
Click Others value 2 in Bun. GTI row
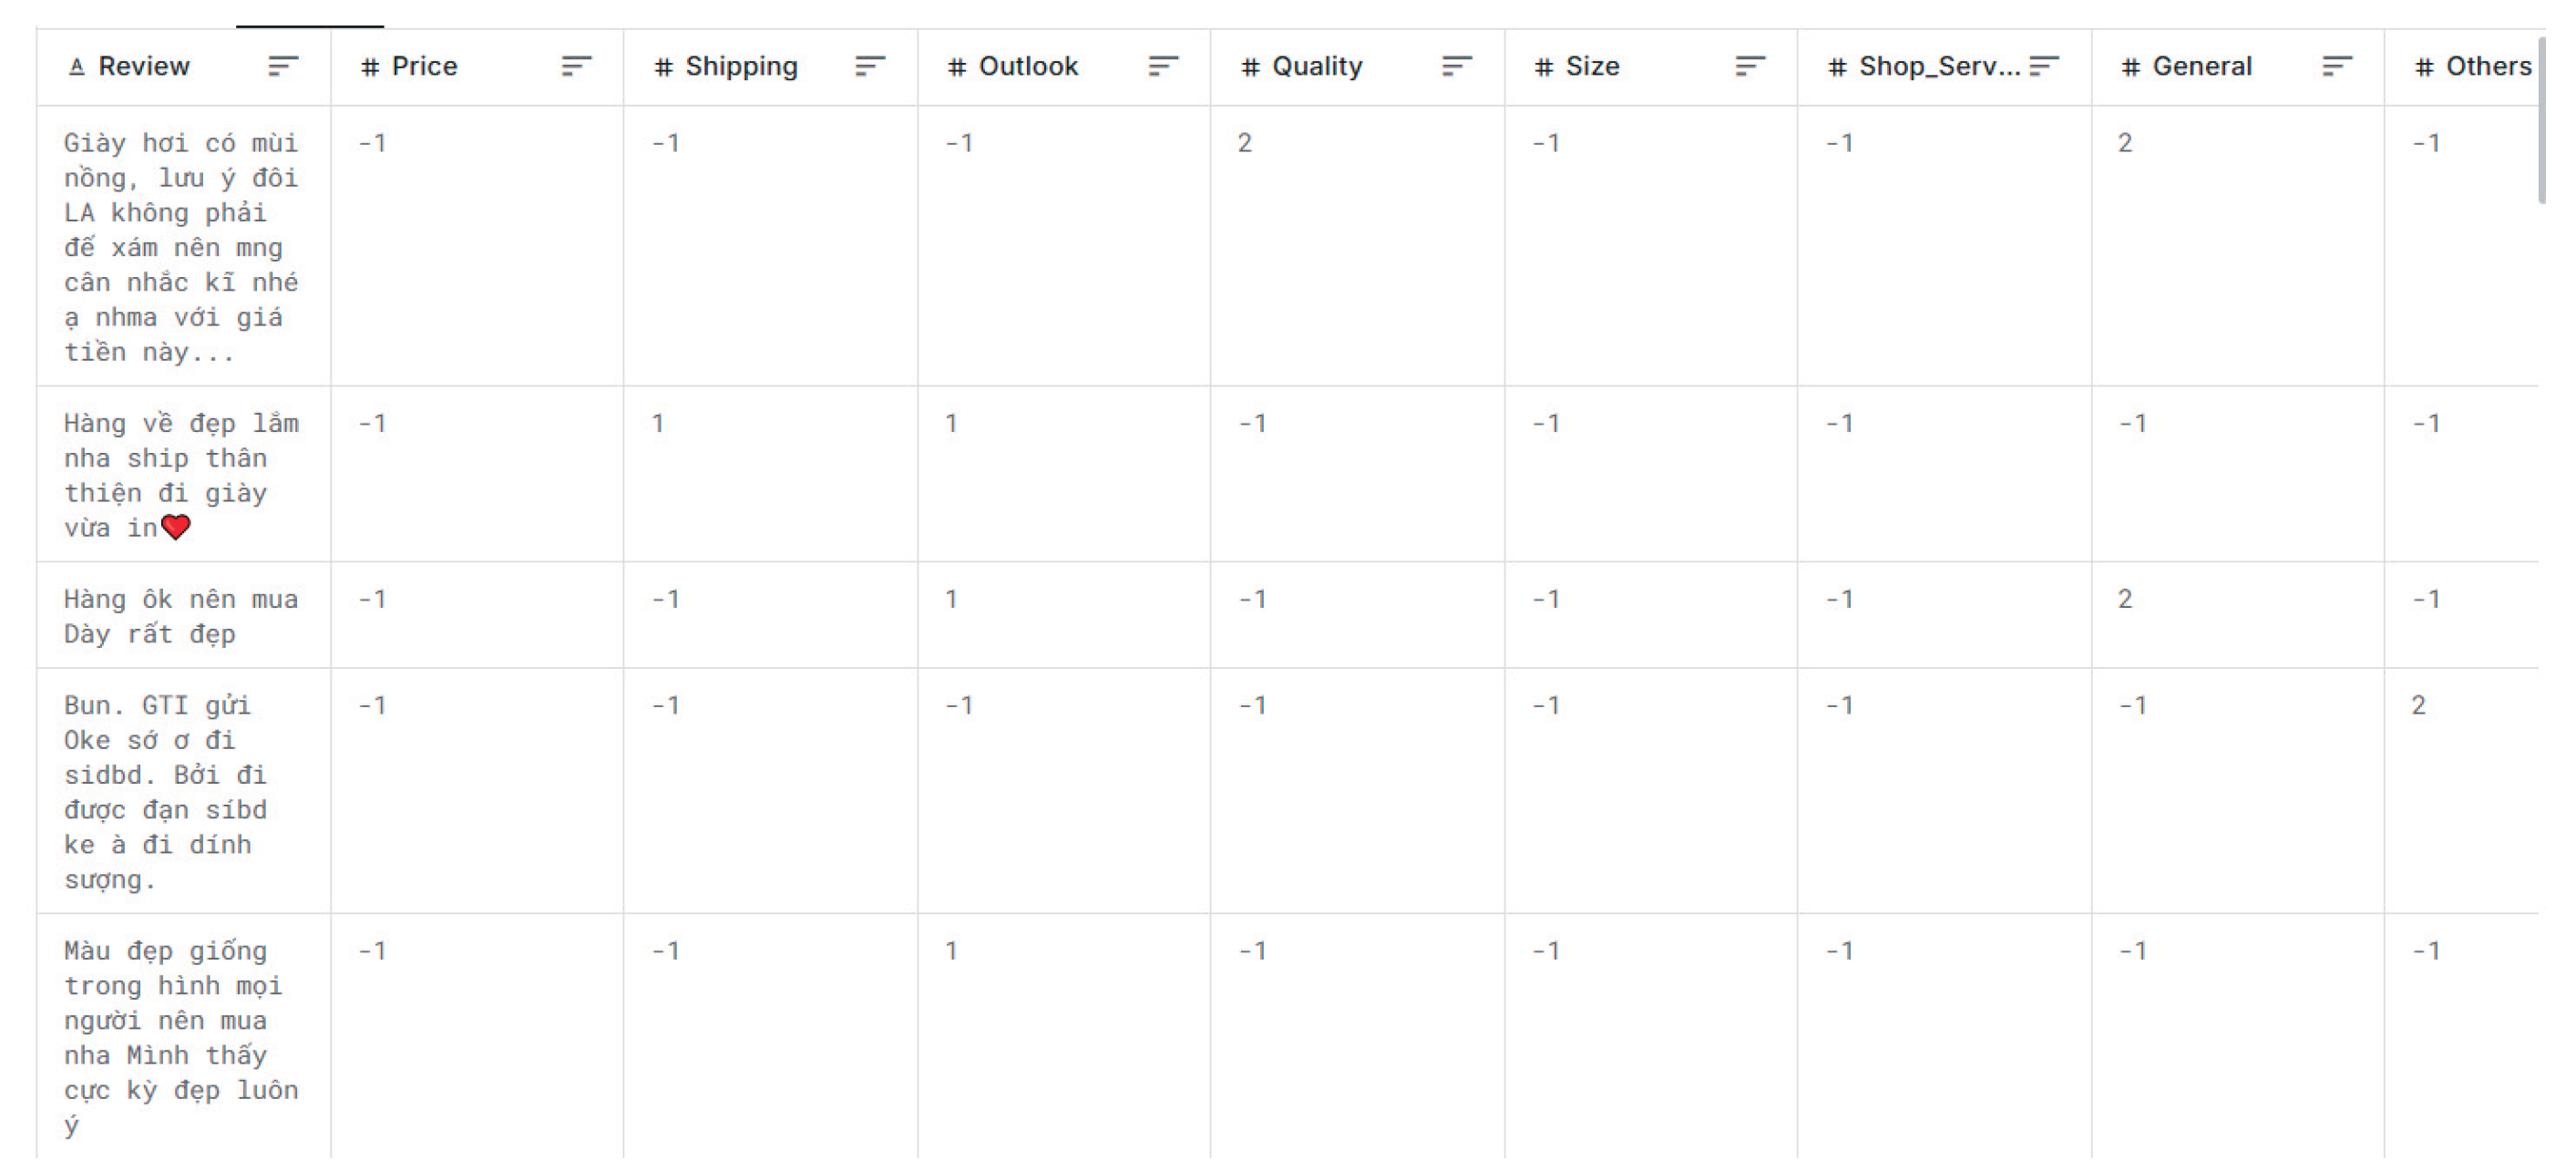coord(2418,706)
